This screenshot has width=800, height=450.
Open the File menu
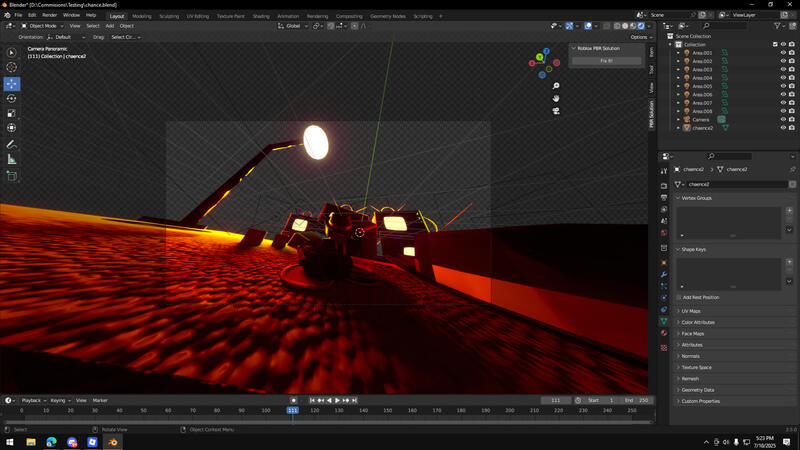pyautogui.click(x=18, y=15)
